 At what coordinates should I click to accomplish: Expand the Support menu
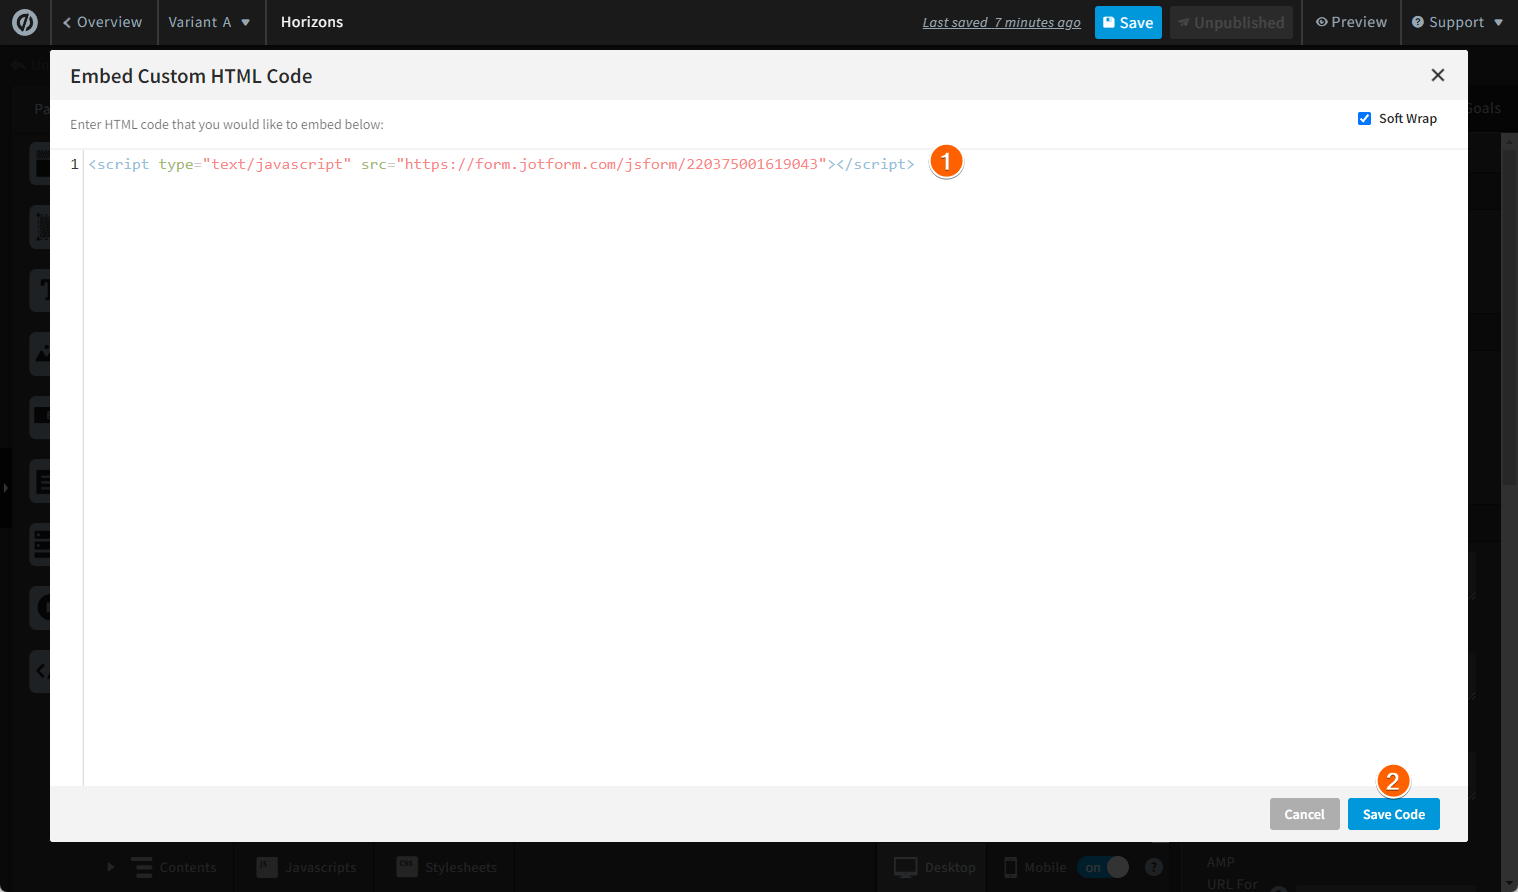pos(1457,22)
